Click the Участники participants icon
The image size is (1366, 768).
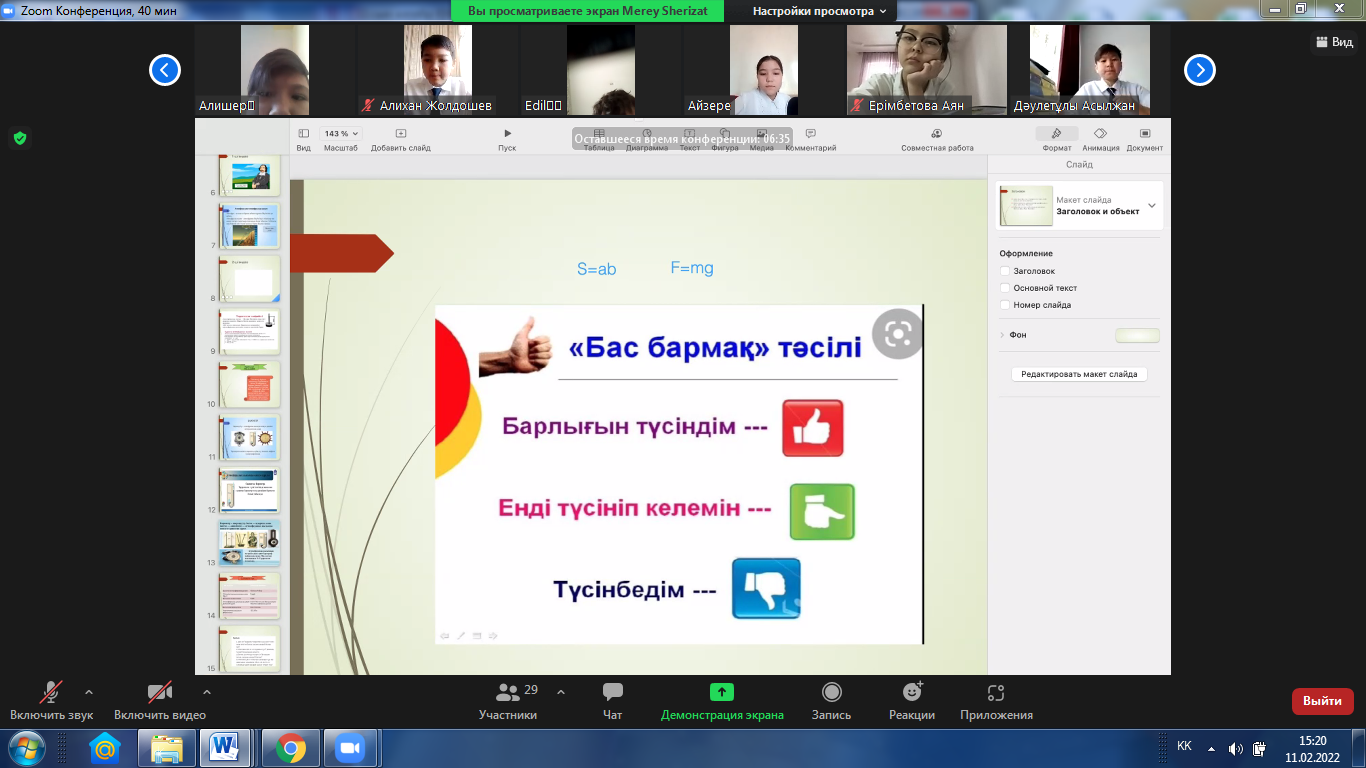(x=508, y=693)
